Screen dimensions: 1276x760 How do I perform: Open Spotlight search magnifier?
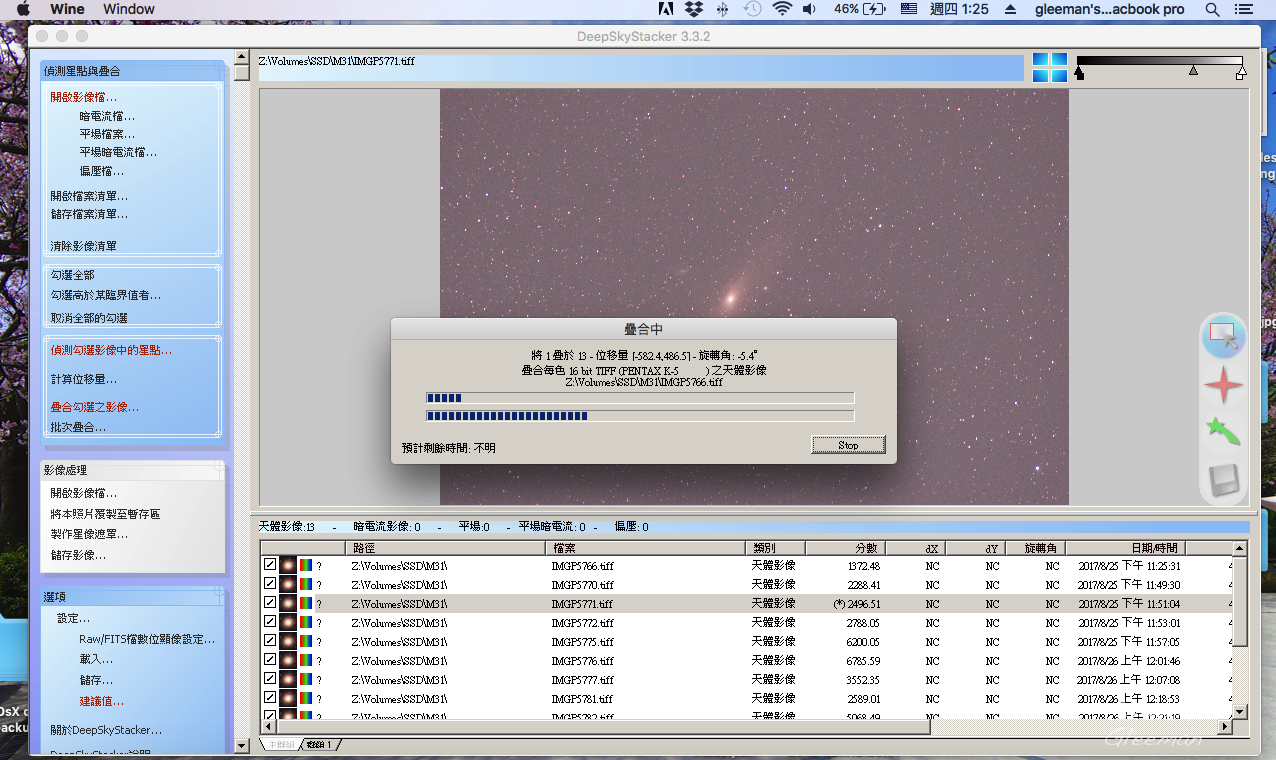[x=1213, y=9]
